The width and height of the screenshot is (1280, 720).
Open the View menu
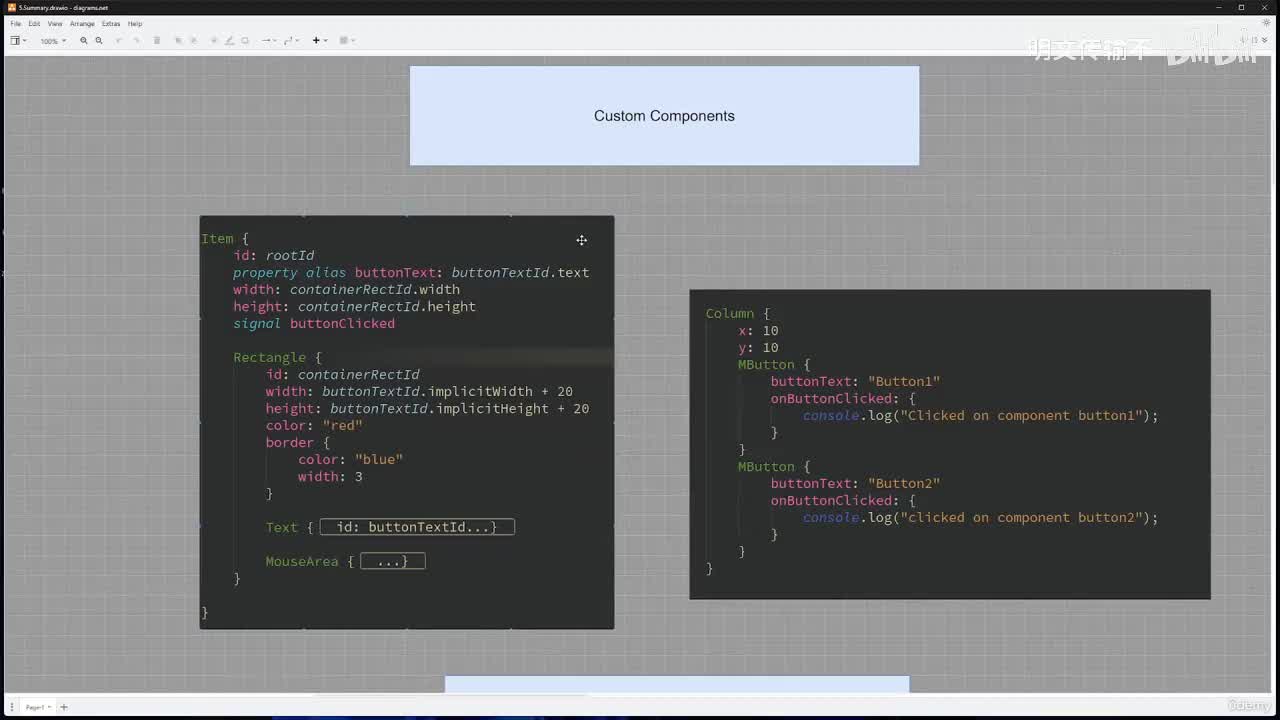point(54,24)
